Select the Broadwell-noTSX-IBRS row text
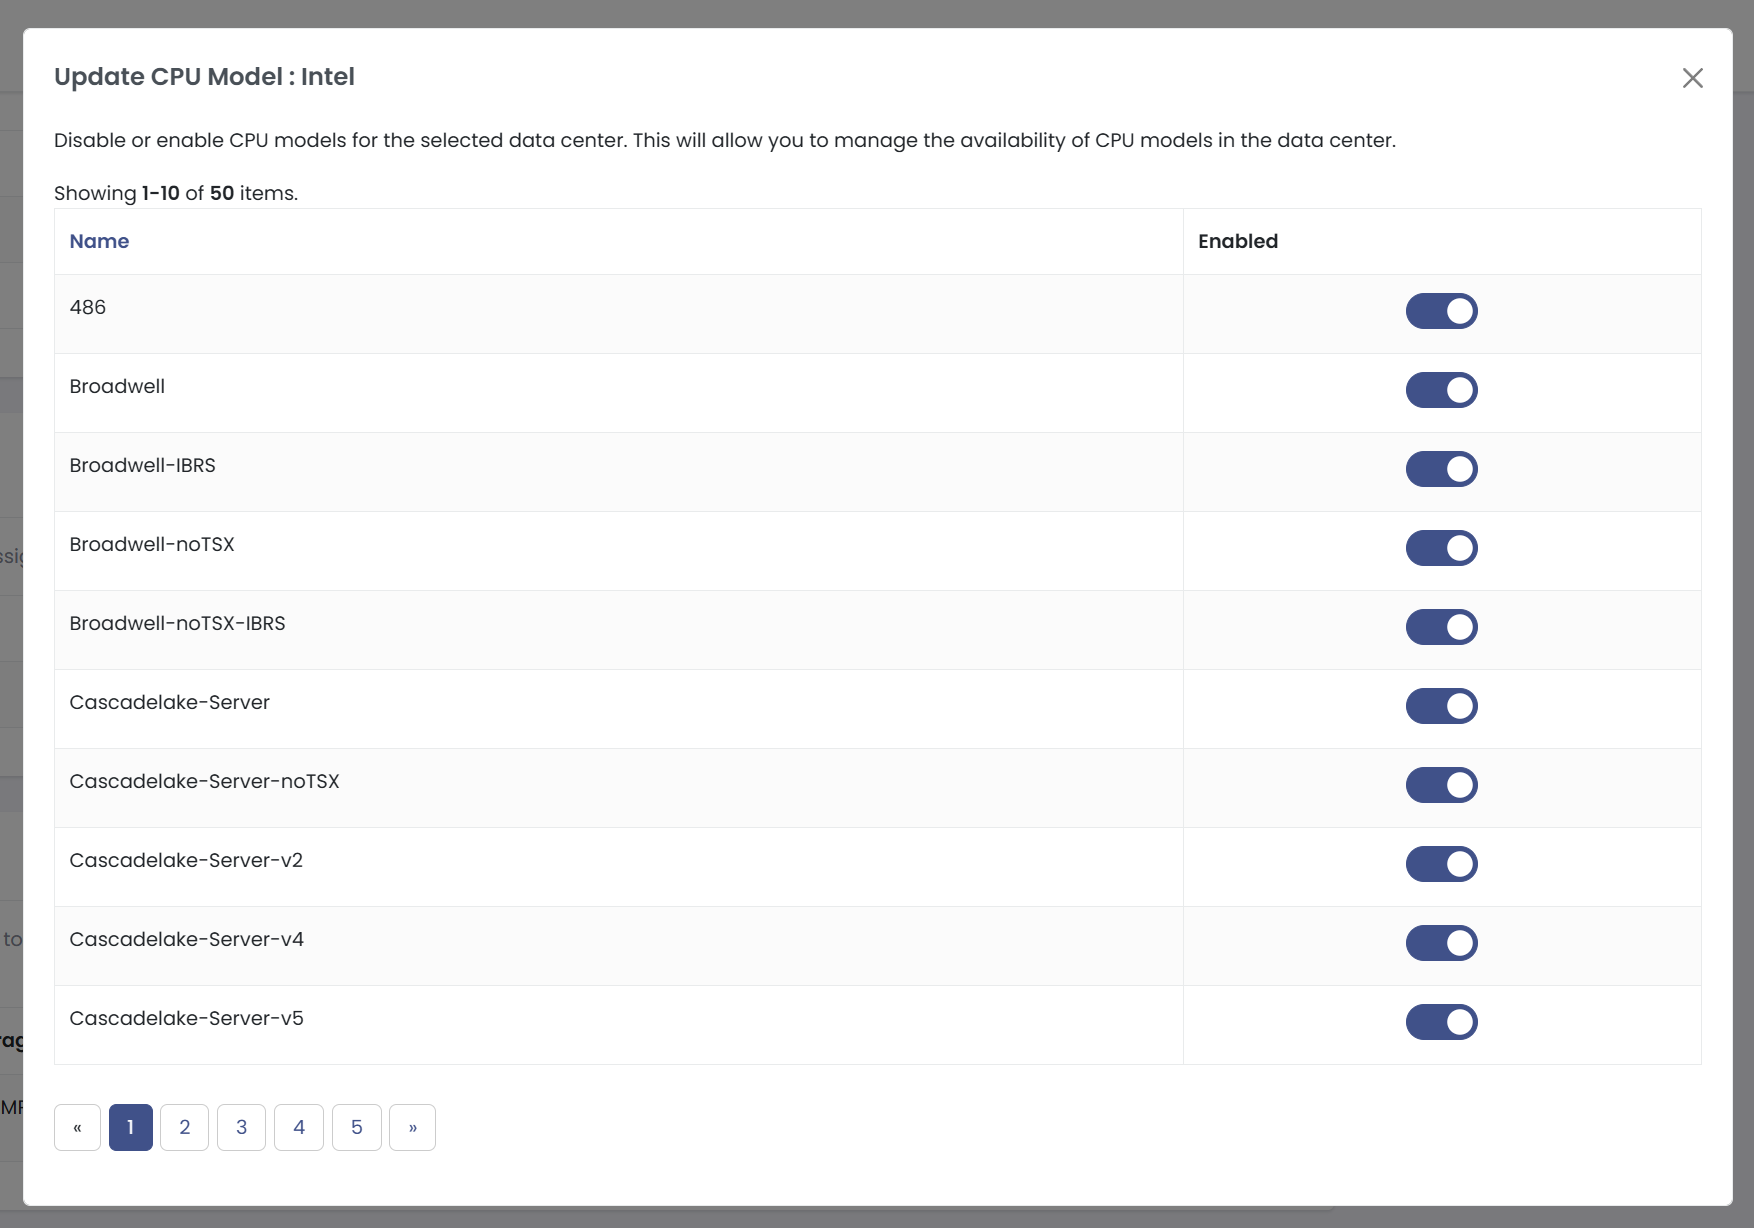The height and width of the screenshot is (1228, 1754). pos(177,623)
